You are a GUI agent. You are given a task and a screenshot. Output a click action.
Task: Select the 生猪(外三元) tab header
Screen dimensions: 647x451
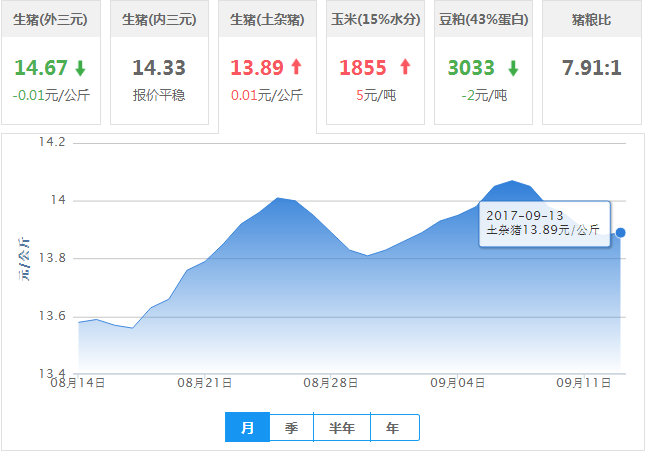point(52,19)
